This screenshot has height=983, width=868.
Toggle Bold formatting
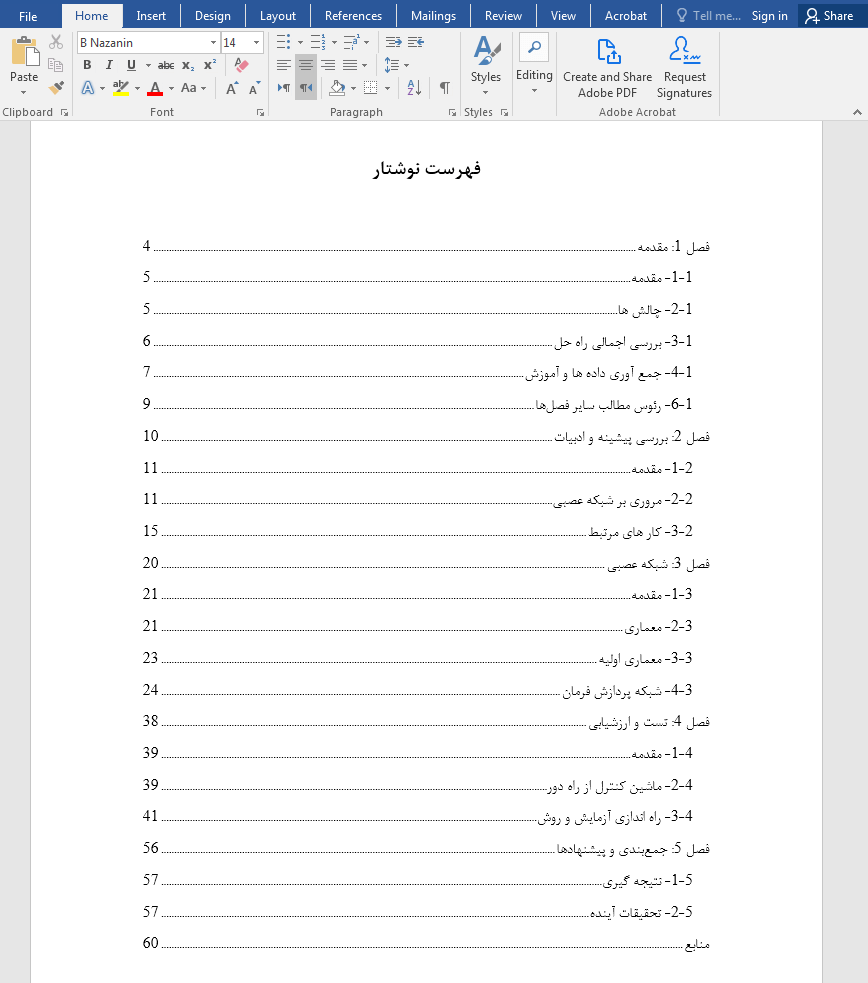[87, 65]
